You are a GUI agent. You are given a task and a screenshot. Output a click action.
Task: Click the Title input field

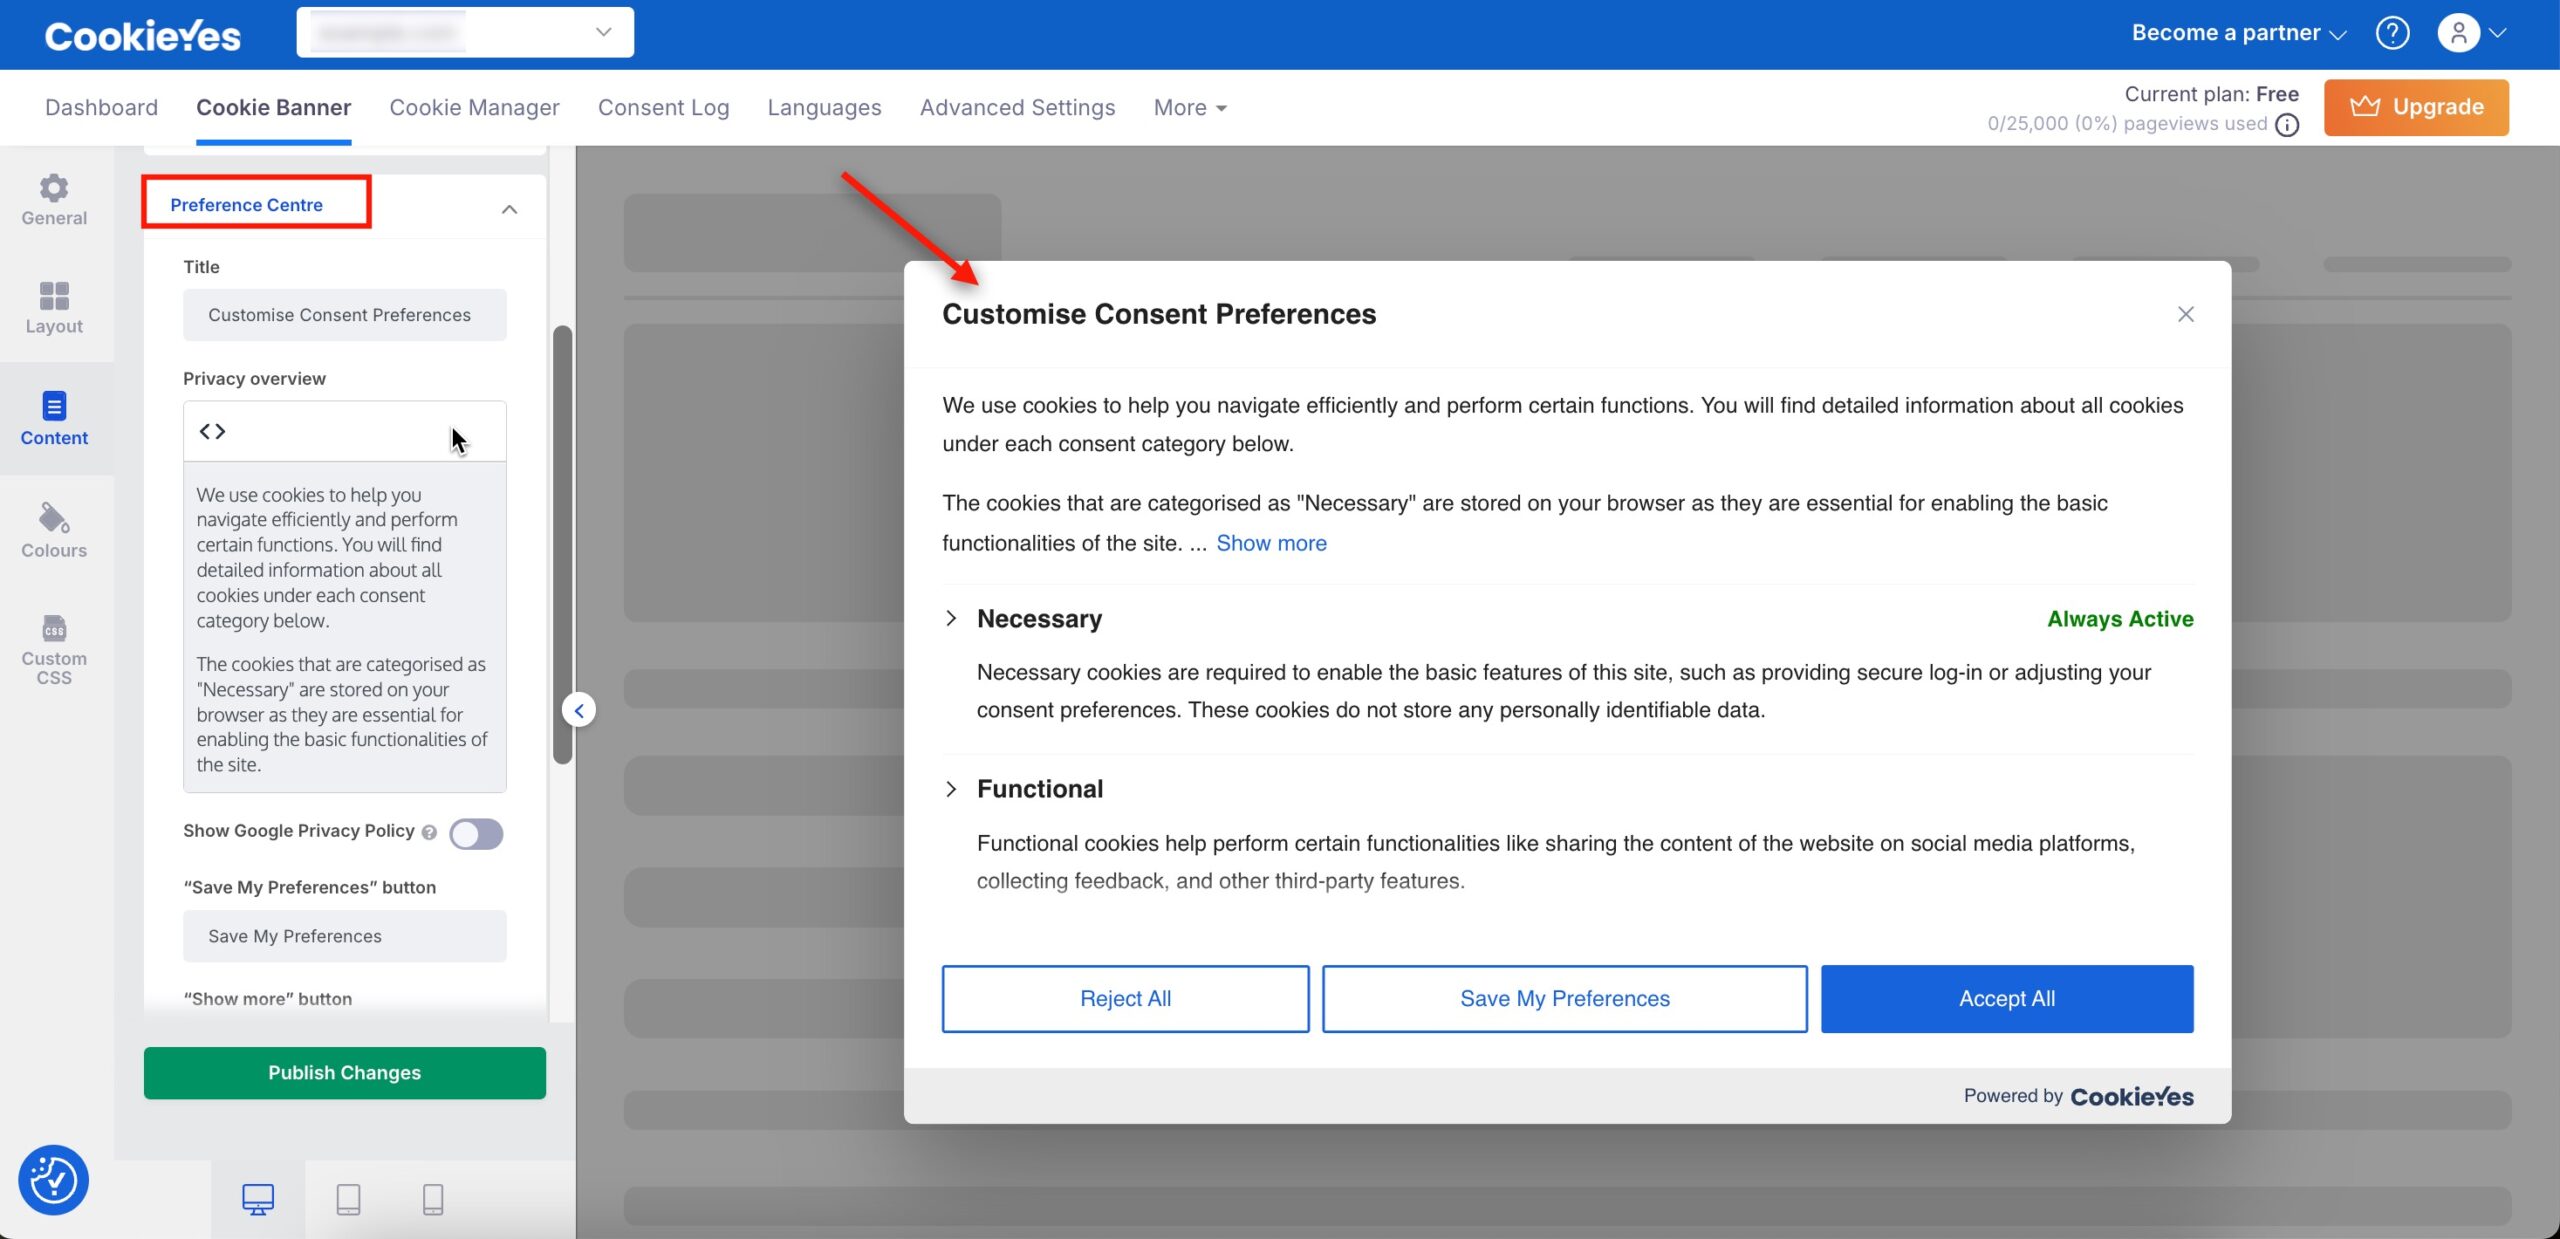click(344, 315)
